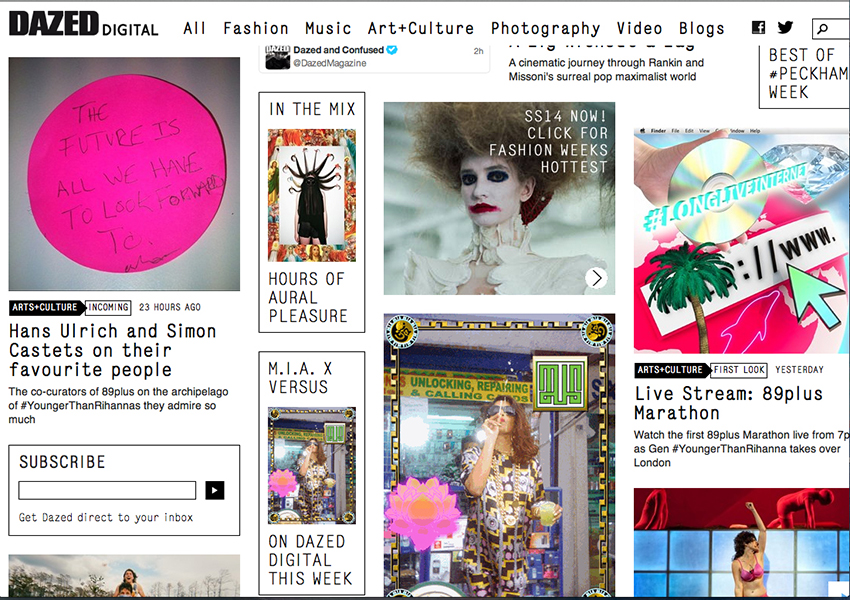Click 'YESTERDAY' timestamp
Screen dimensions: 850x600
click(799, 370)
